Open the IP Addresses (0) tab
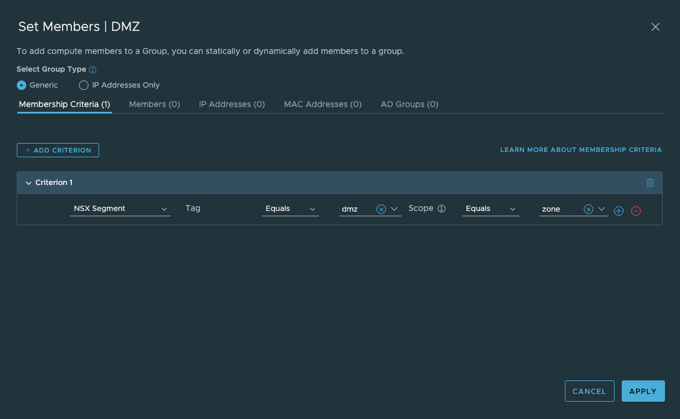680x419 pixels. 232,104
